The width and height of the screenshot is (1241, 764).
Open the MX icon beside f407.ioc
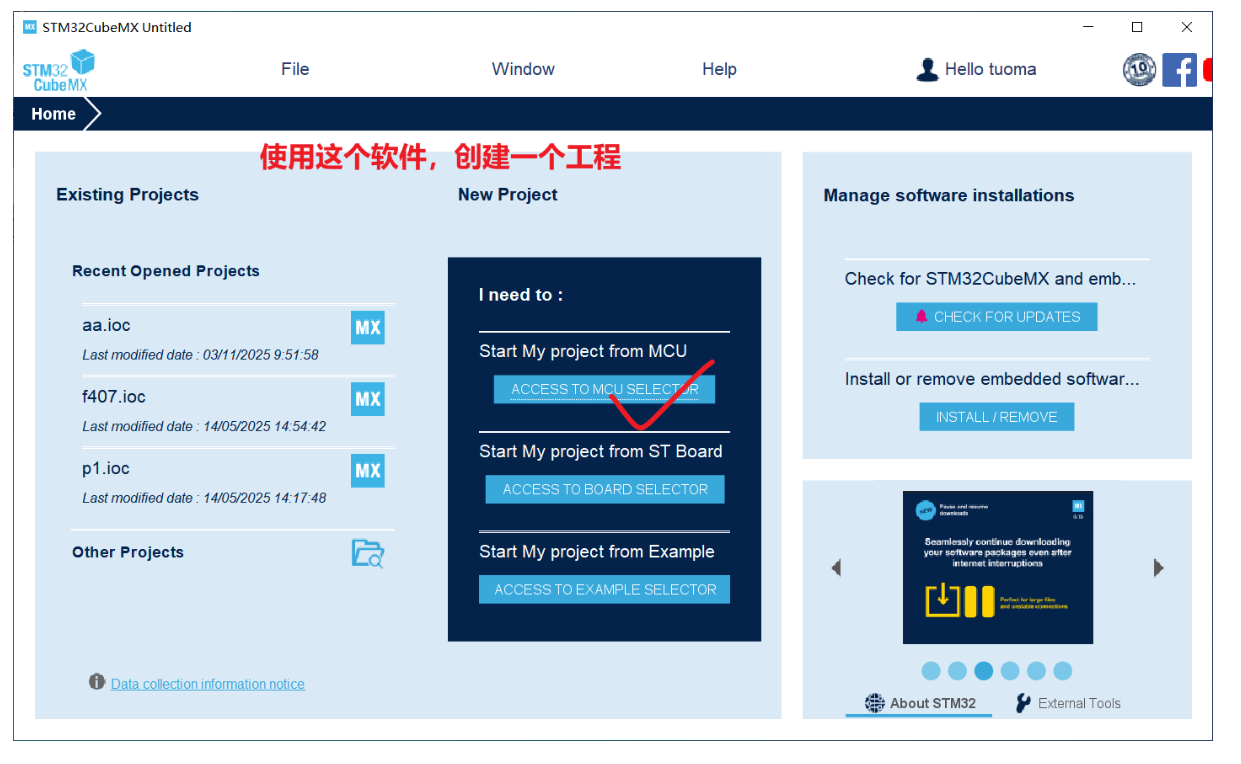(368, 399)
